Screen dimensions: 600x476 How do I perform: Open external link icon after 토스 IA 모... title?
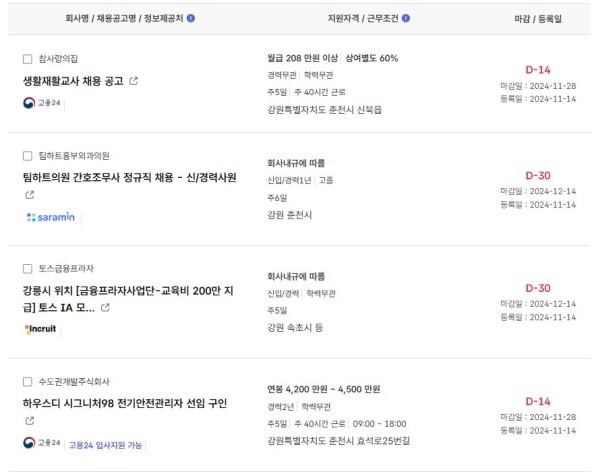pos(105,307)
